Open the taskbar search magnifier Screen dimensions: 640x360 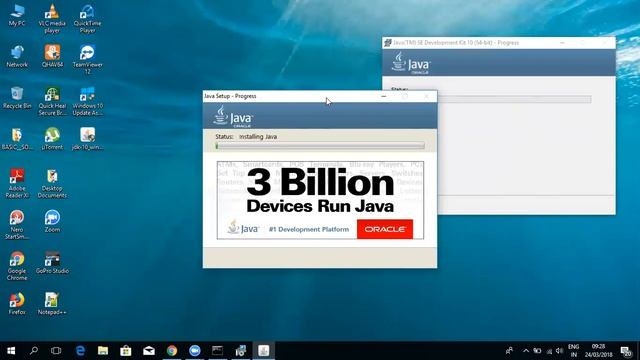click(34, 351)
